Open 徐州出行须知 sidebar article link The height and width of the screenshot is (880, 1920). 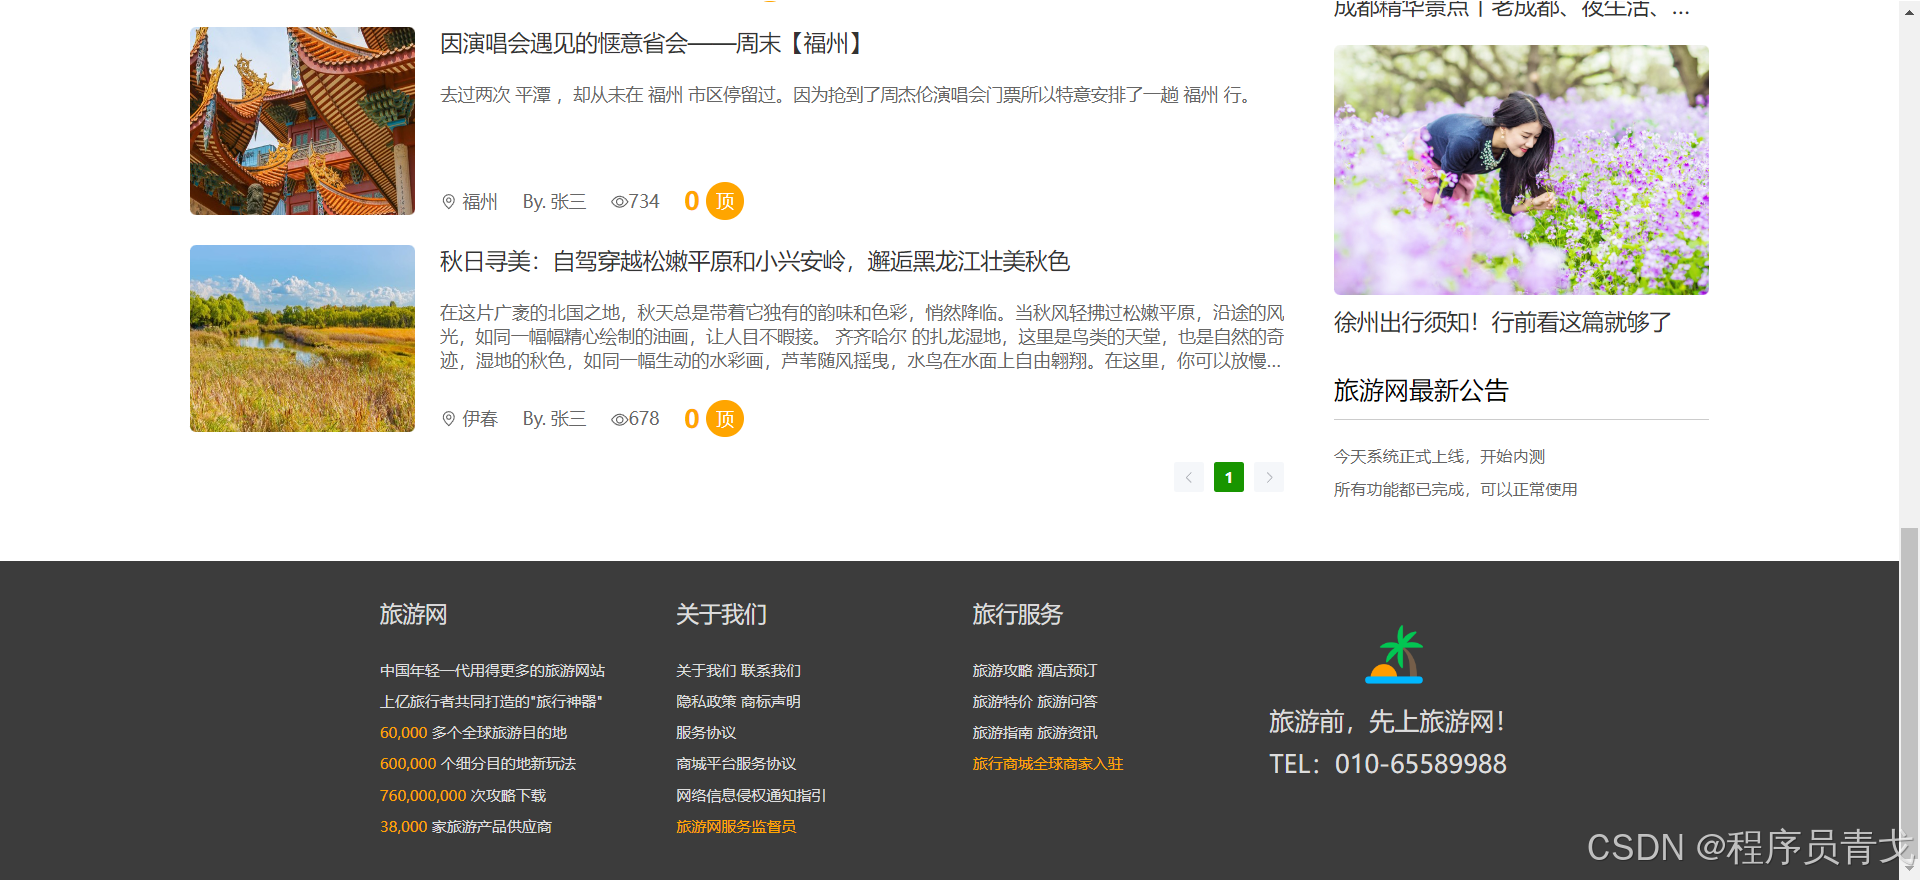1503,323
